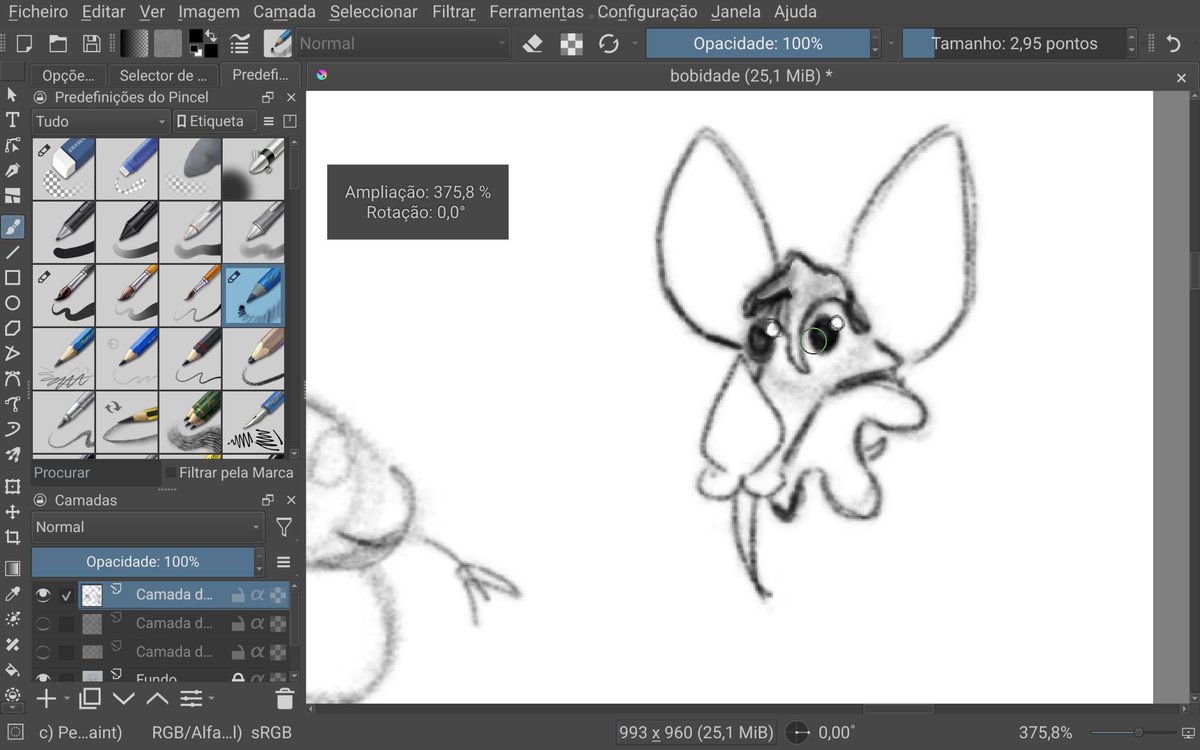The height and width of the screenshot is (750, 1200).
Task: Show the second Camada layer
Action: 43,623
